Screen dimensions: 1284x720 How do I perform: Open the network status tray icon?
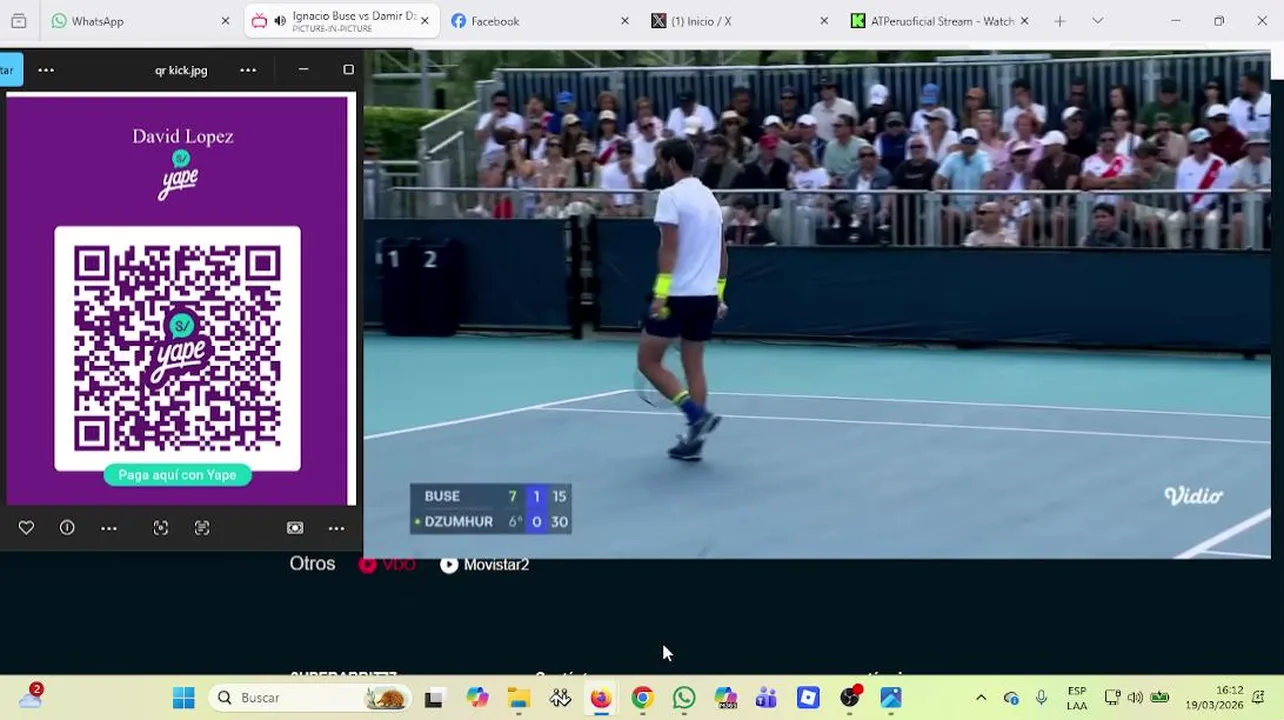[1112, 698]
